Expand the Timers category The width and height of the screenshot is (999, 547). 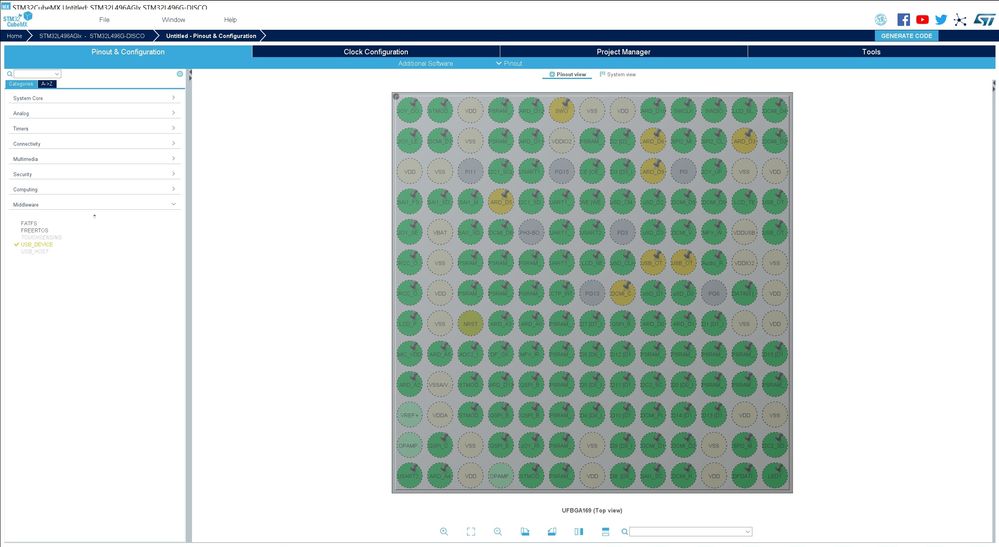tap(94, 129)
